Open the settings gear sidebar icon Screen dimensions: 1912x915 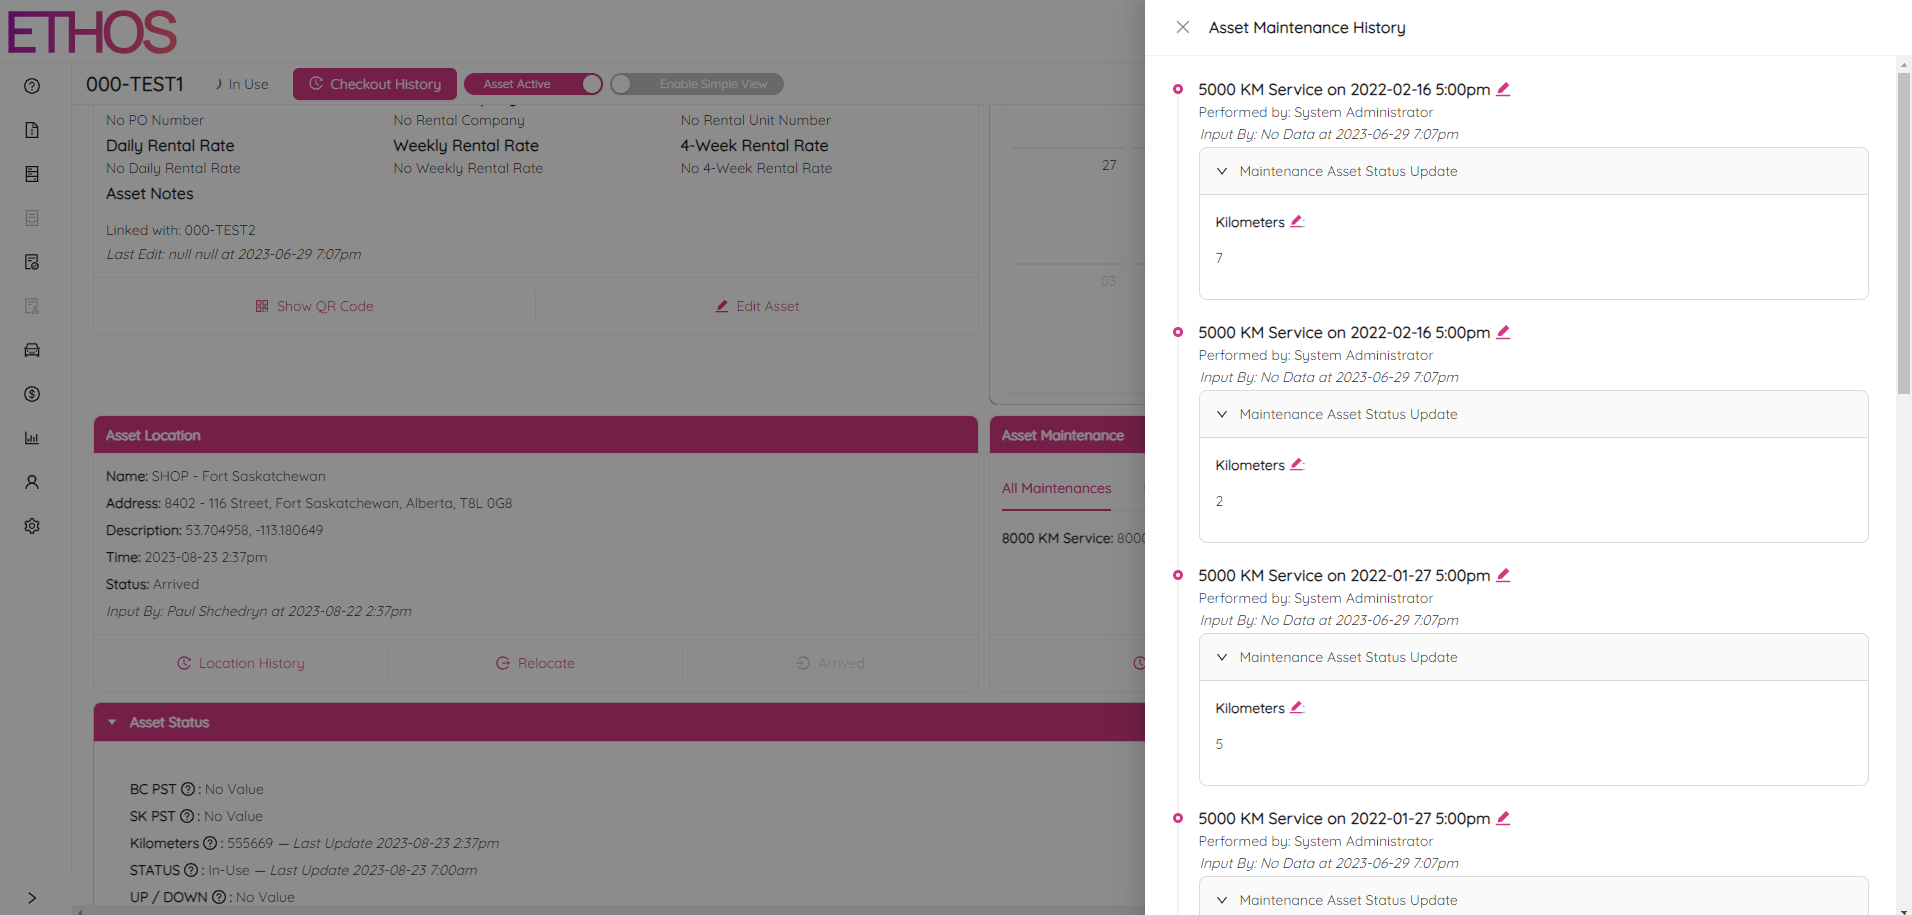pyautogui.click(x=32, y=526)
